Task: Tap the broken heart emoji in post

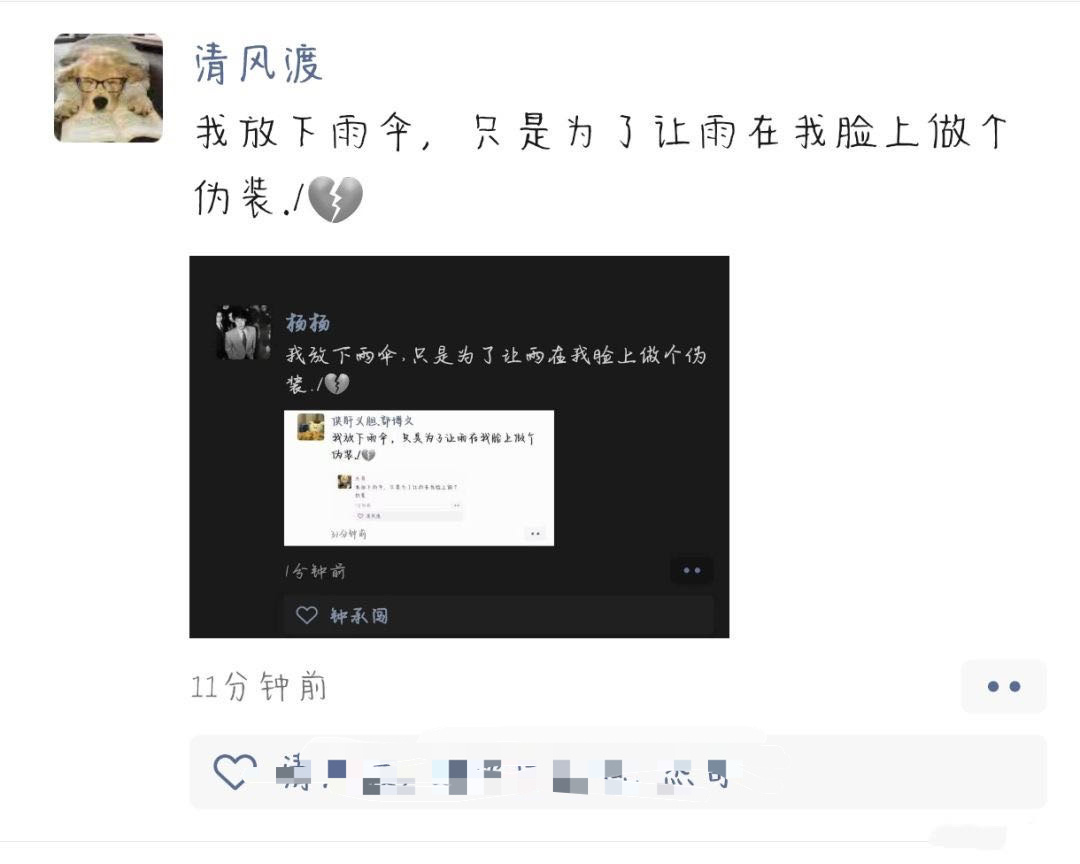Action: pos(335,199)
